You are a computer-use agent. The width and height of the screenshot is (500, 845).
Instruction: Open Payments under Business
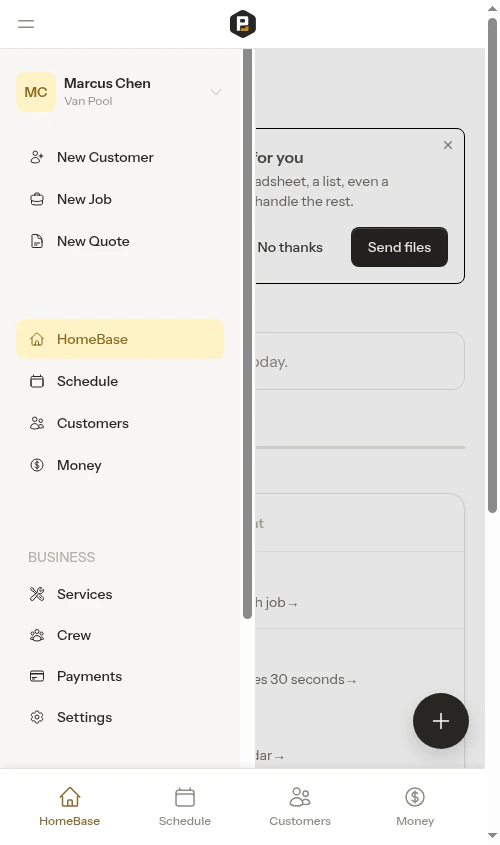click(120, 676)
